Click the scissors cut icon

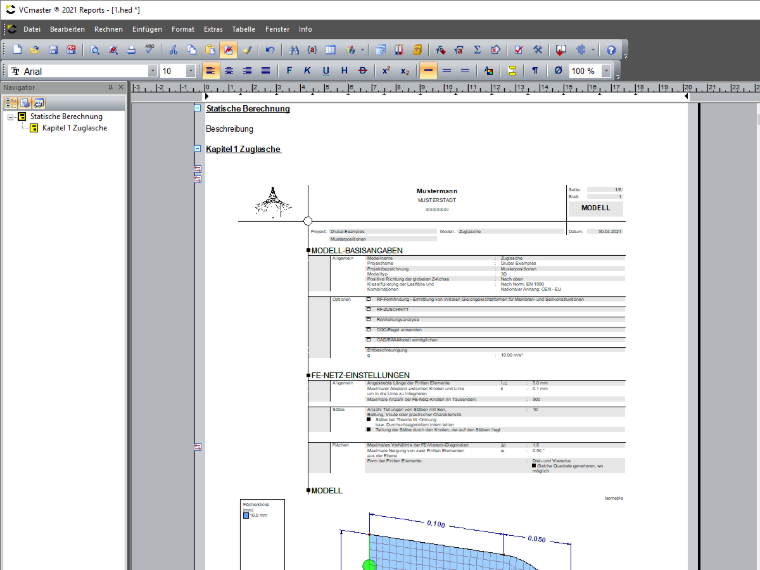[x=173, y=49]
